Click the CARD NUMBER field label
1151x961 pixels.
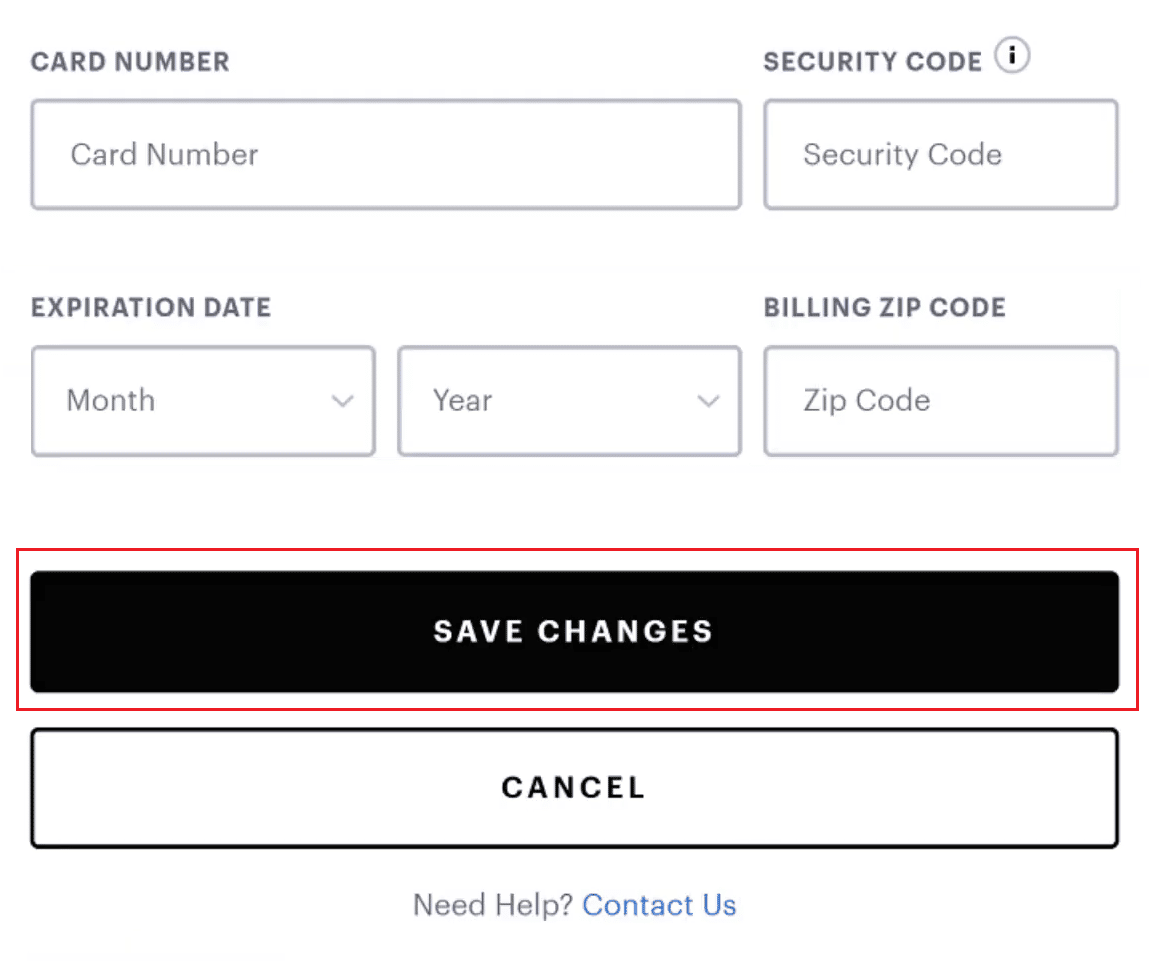point(130,62)
